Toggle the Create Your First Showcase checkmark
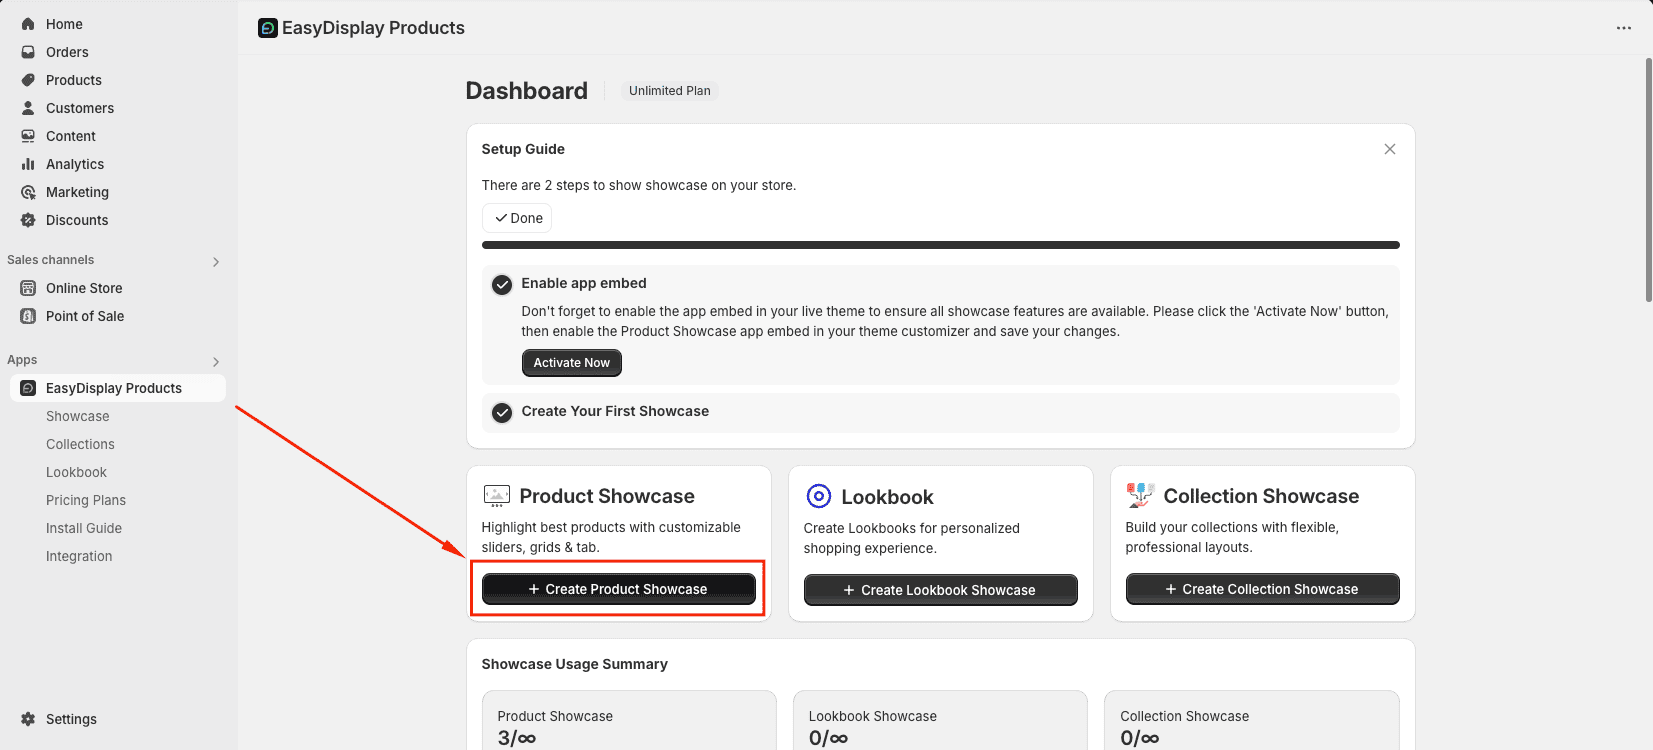Screen dimensions: 1653x750 [x=502, y=412]
